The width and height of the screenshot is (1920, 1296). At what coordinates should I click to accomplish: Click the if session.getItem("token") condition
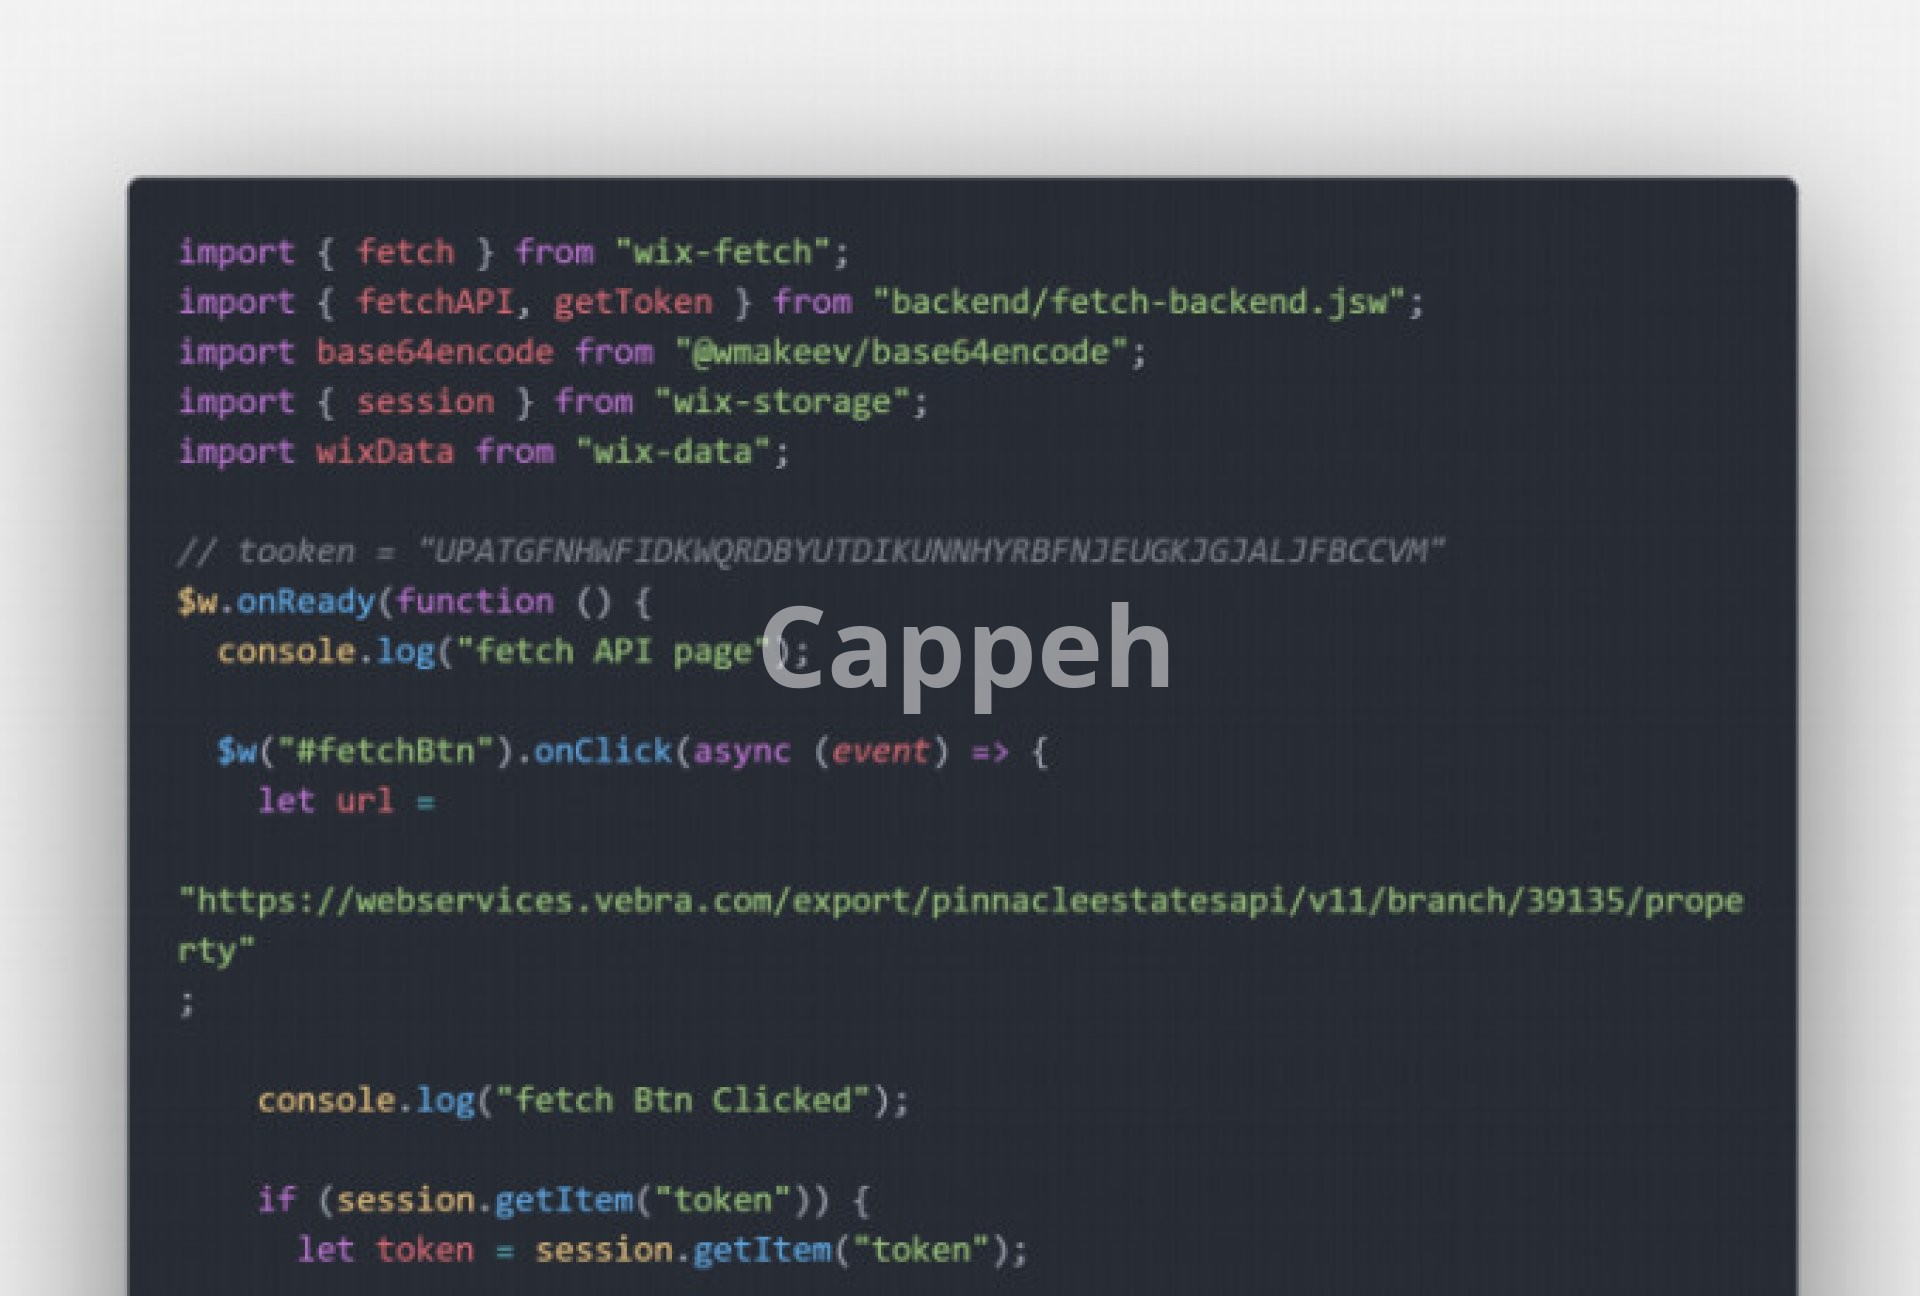click(x=563, y=1199)
